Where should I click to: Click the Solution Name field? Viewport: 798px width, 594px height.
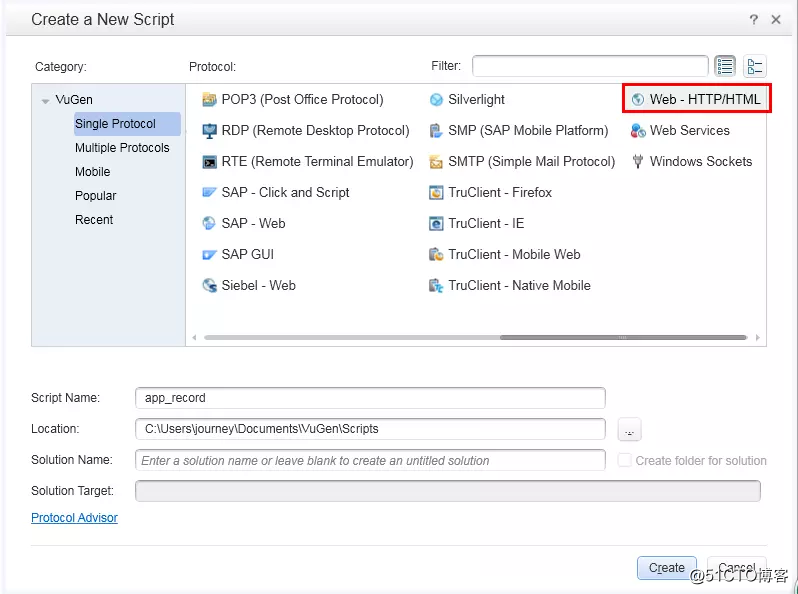[x=370, y=460]
